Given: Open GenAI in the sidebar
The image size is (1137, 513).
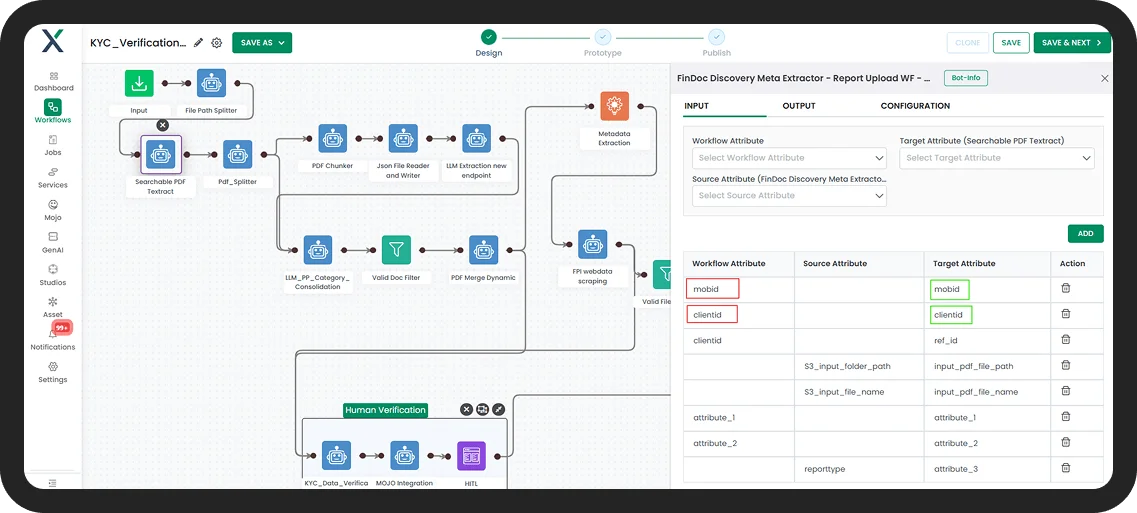Looking at the screenshot, I should (53, 242).
